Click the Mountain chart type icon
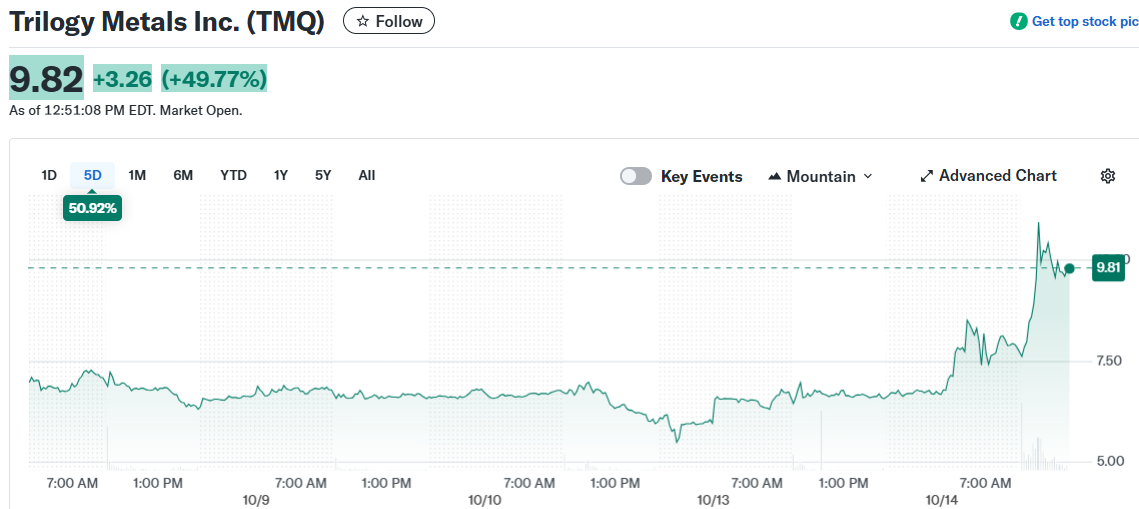 (774, 176)
